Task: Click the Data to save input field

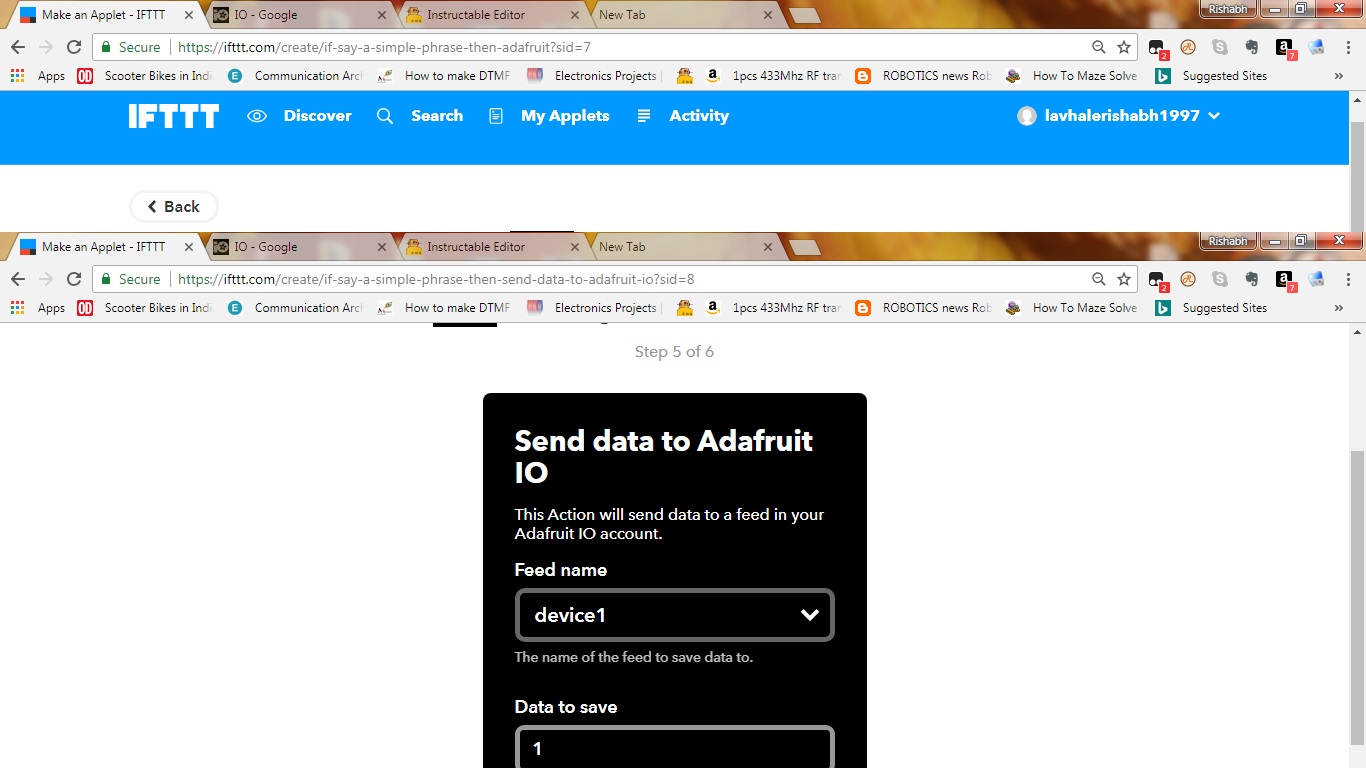Action: [675, 748]
